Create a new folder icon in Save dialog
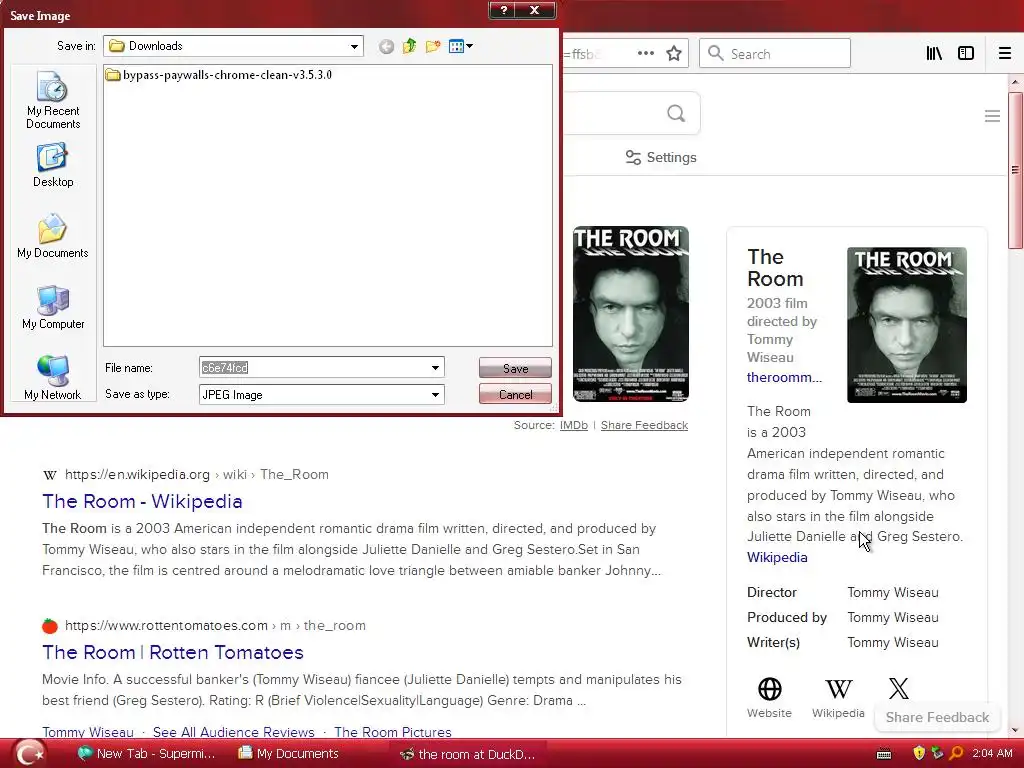Screen dimensions: 1024x768 tap(432, 46)
